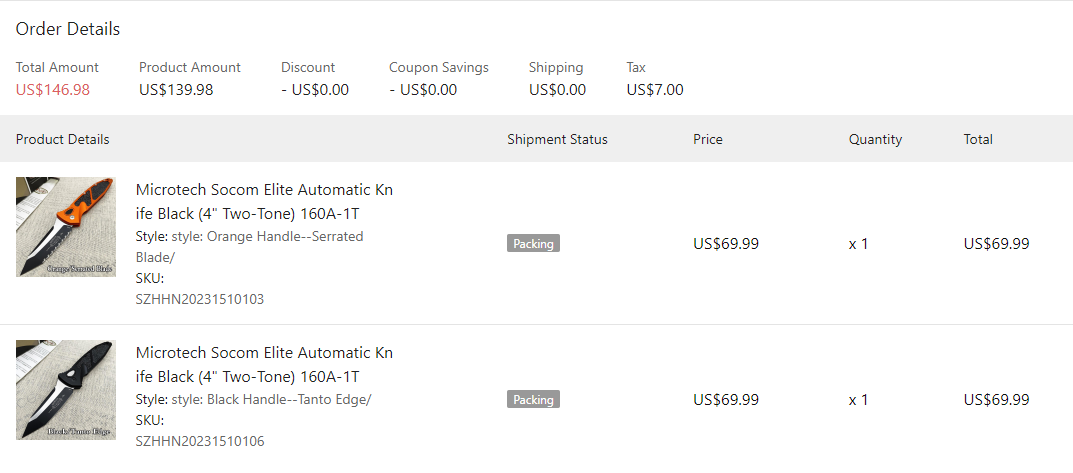Click the Shipment Status column header
The image size is (1073, 473).
[x=557, y=139]
